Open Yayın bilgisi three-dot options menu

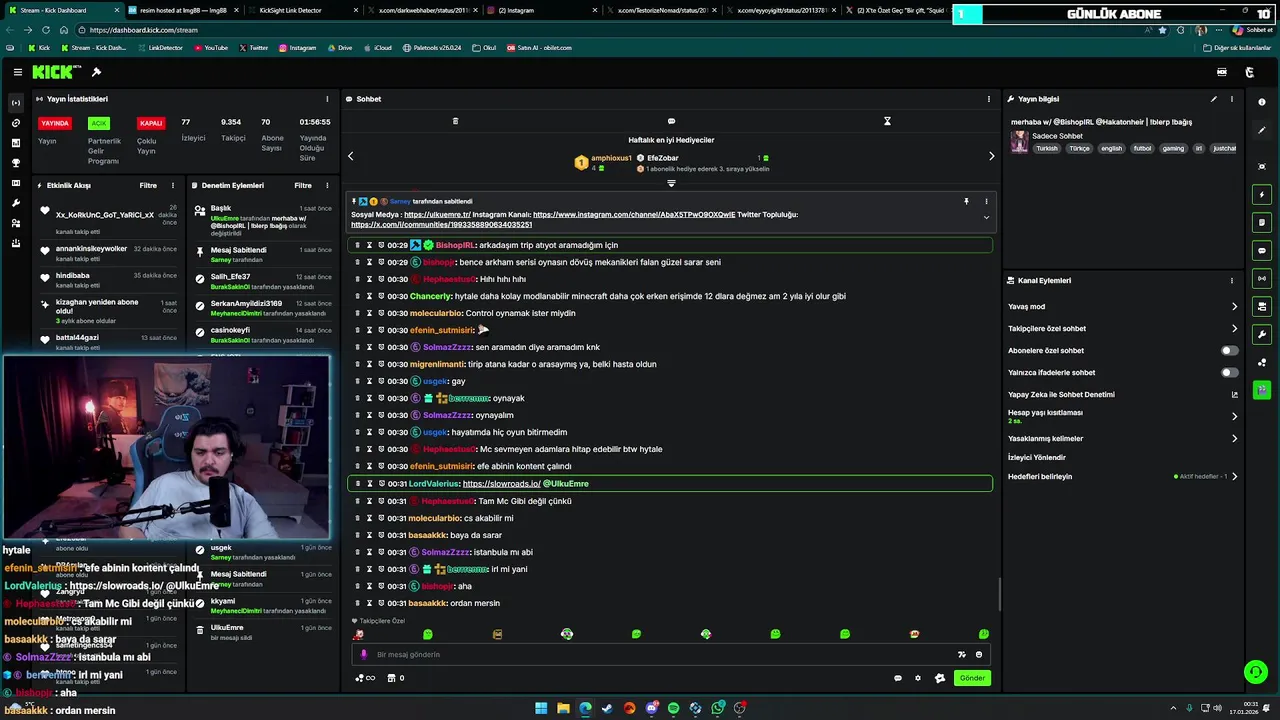pyautogui.click(x=1232, y=99)
